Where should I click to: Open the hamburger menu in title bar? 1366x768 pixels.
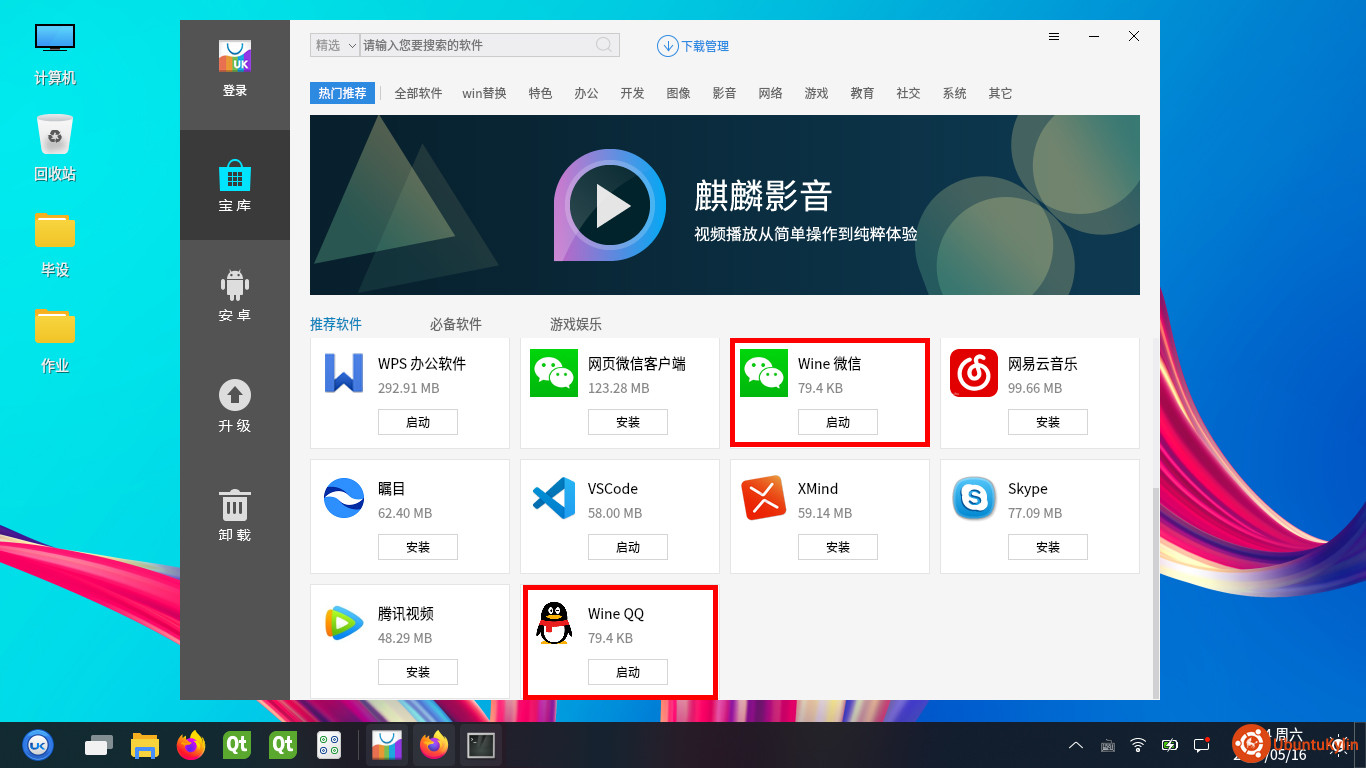[x=1054, y=36]
